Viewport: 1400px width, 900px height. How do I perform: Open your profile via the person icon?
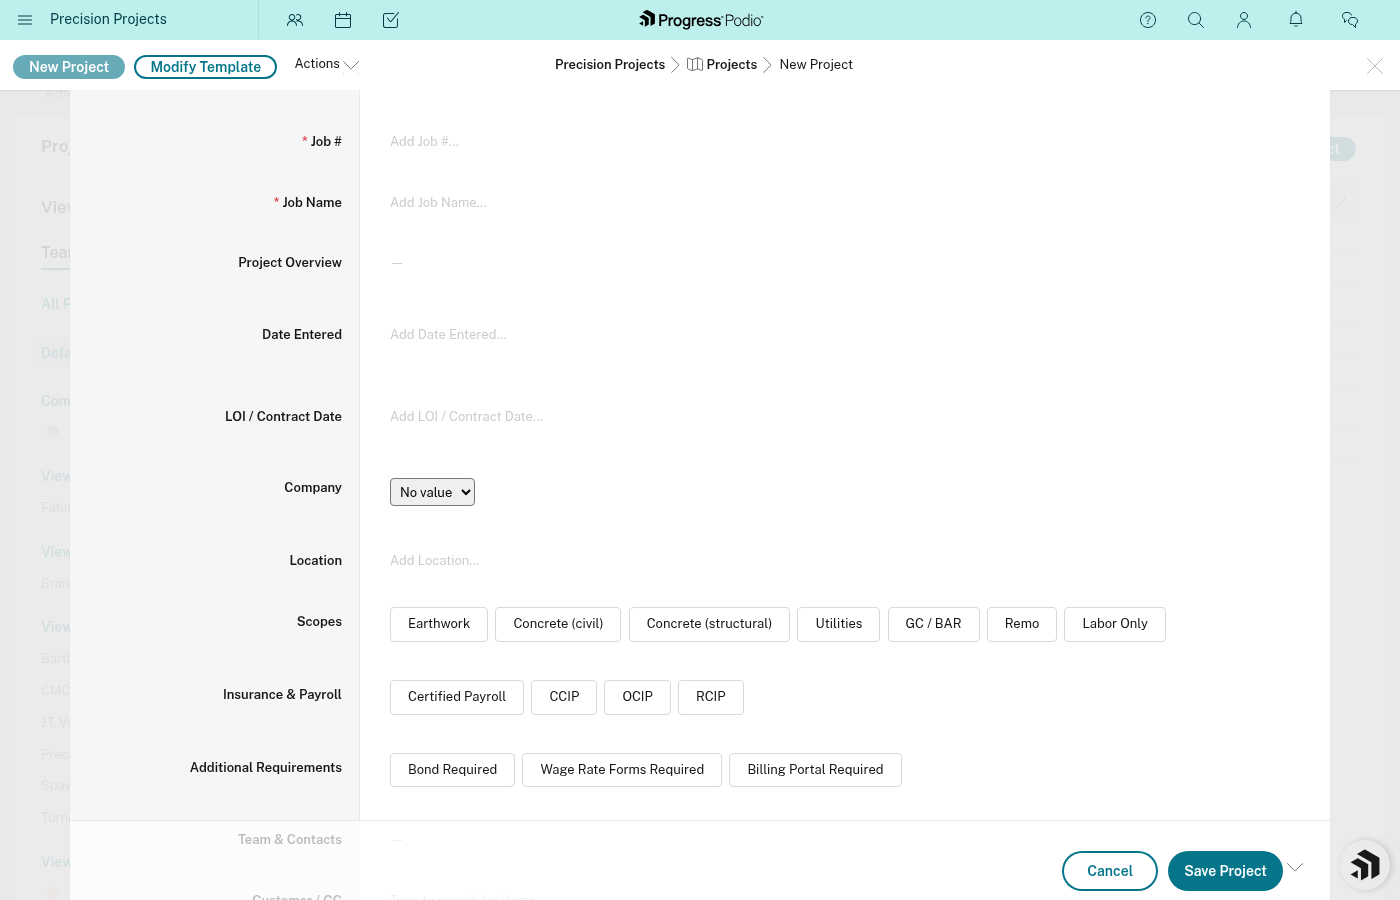1244,20
